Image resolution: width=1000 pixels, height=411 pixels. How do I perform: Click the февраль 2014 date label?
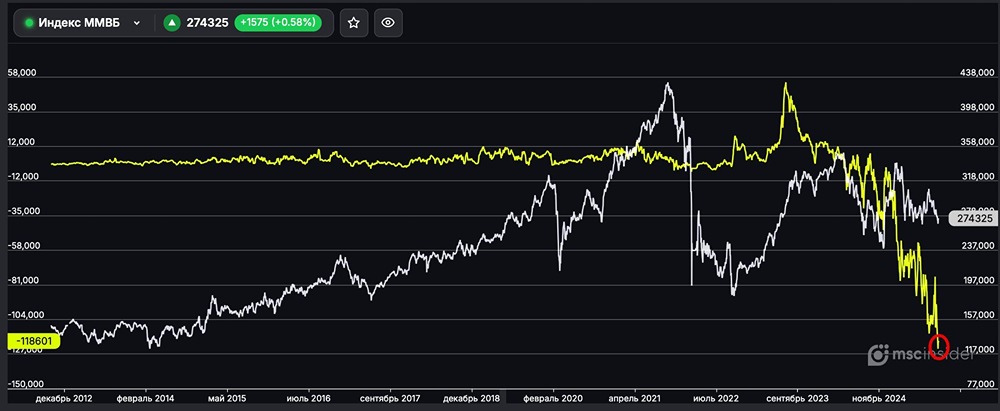(x=145, y=398)
